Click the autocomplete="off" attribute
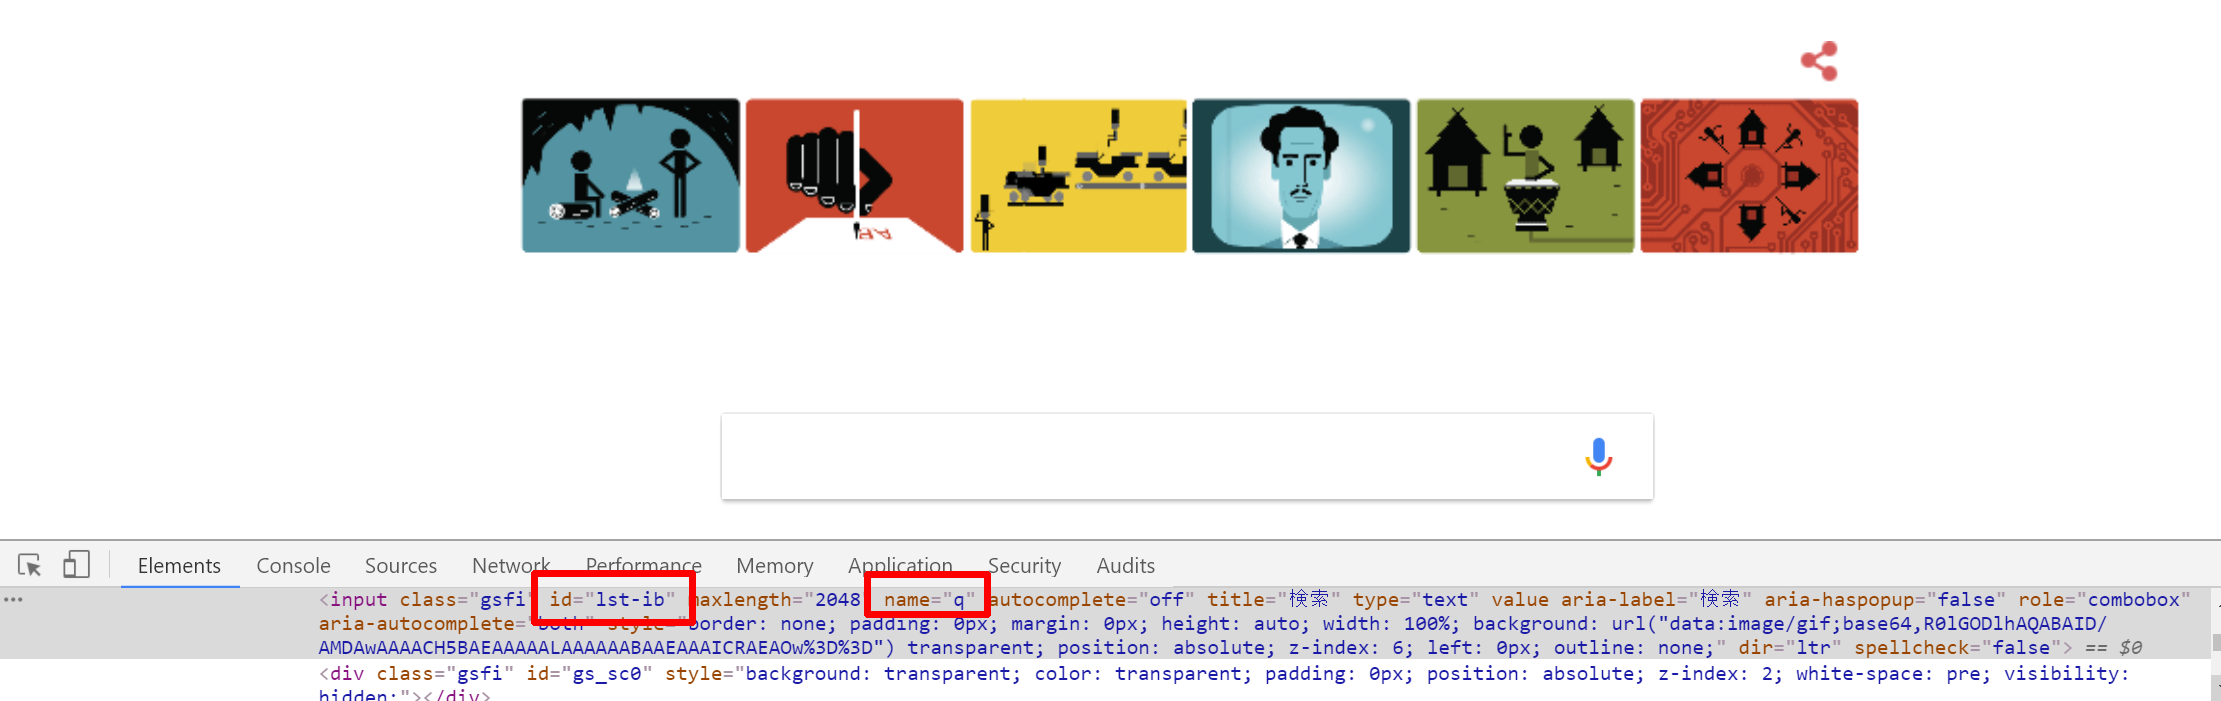The height and width of the screenshot is (701, 2221). [x=1092, y=600]
